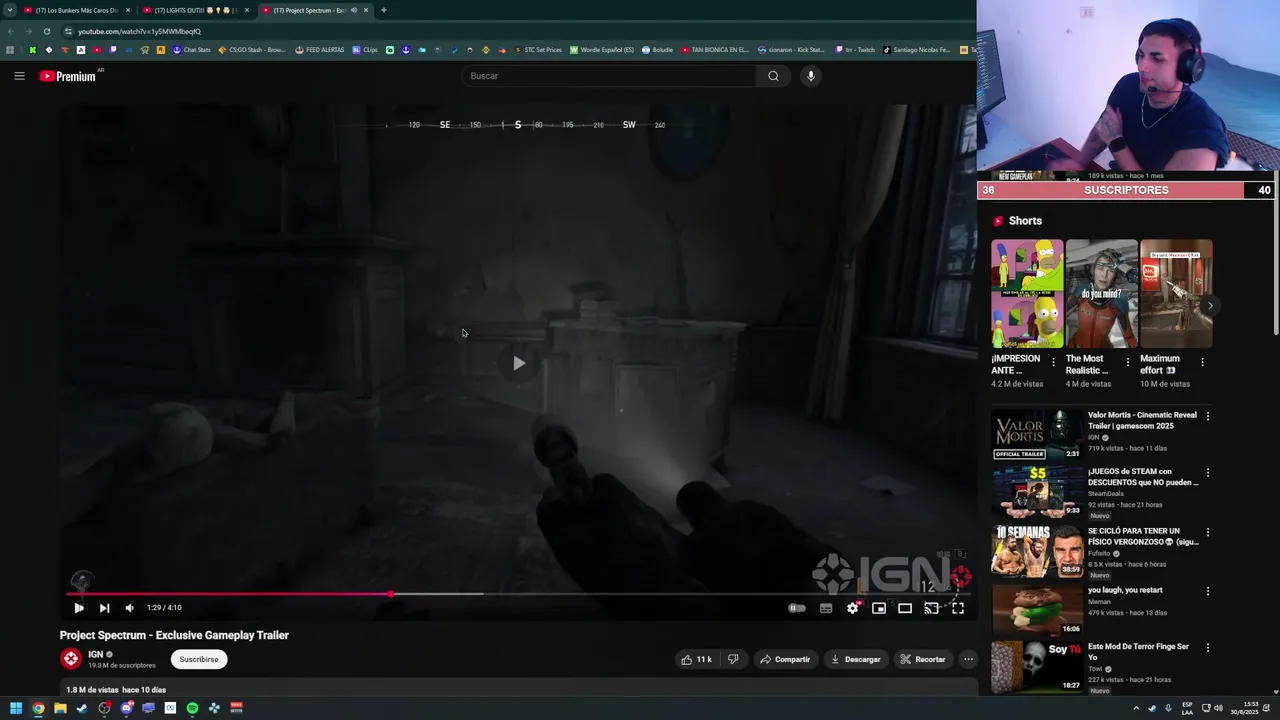Open IGN channel avatar
The height and width of the screenshot is (720, 1280).
pos(70,658)
